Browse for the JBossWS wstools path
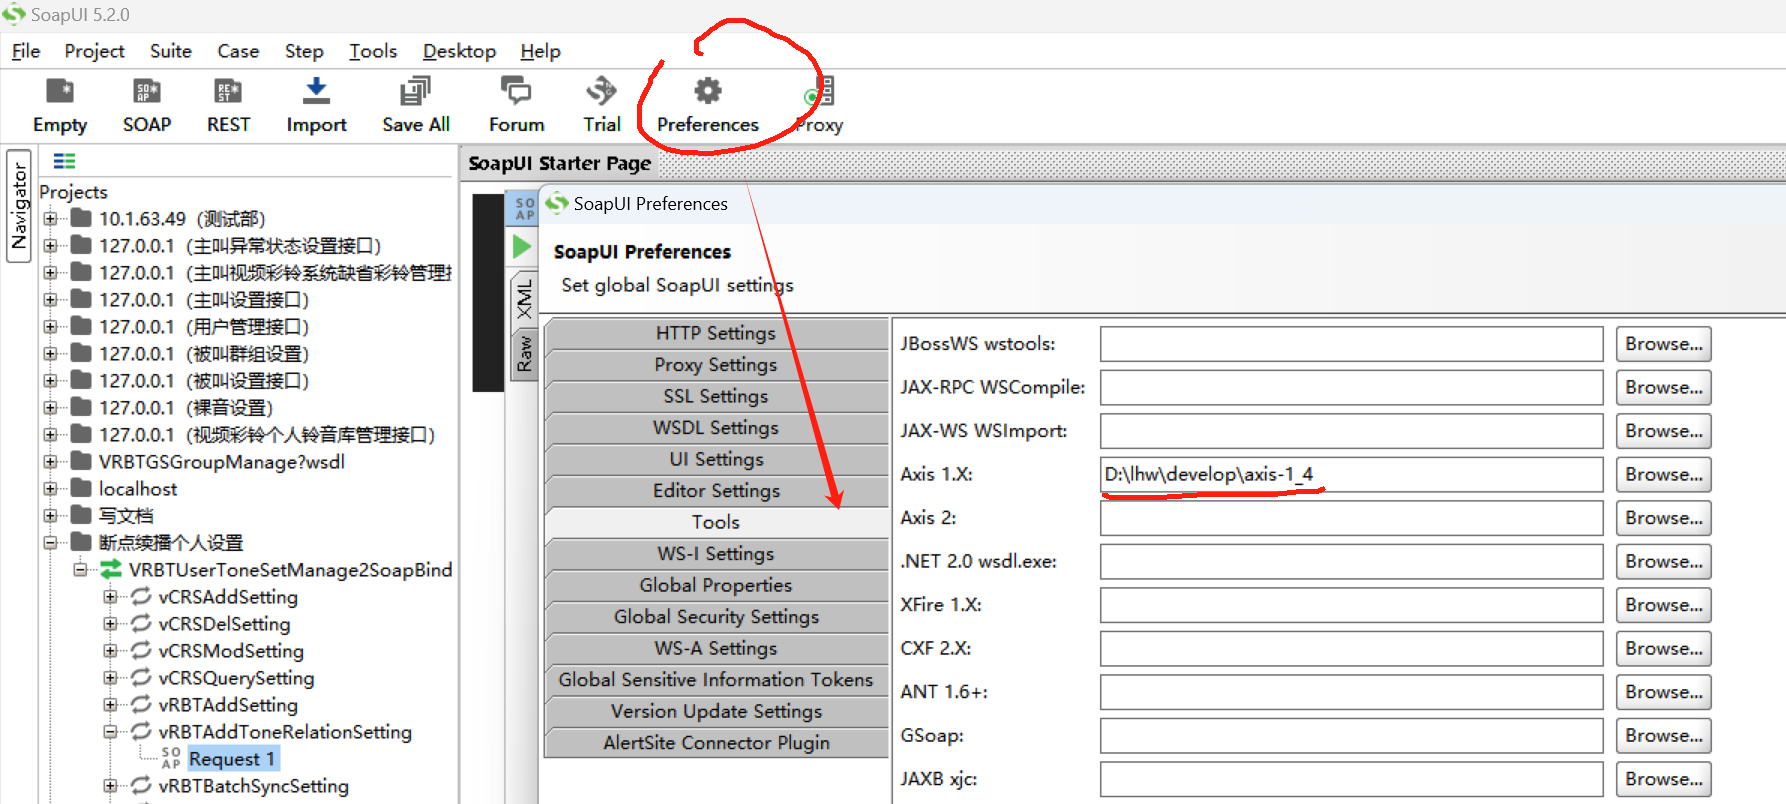 (x=1664, y=344)
